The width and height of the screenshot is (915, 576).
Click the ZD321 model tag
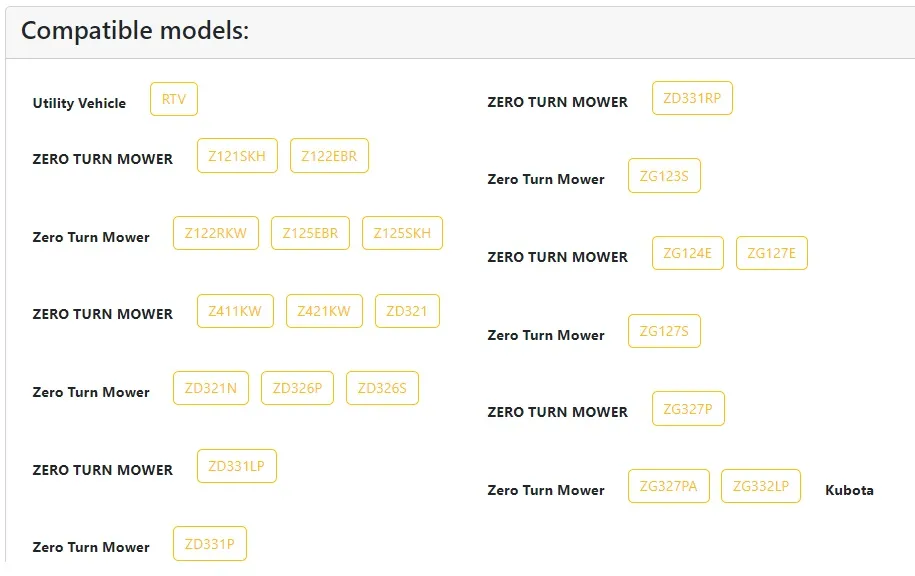pyautogui.click(x=407, y=311)
